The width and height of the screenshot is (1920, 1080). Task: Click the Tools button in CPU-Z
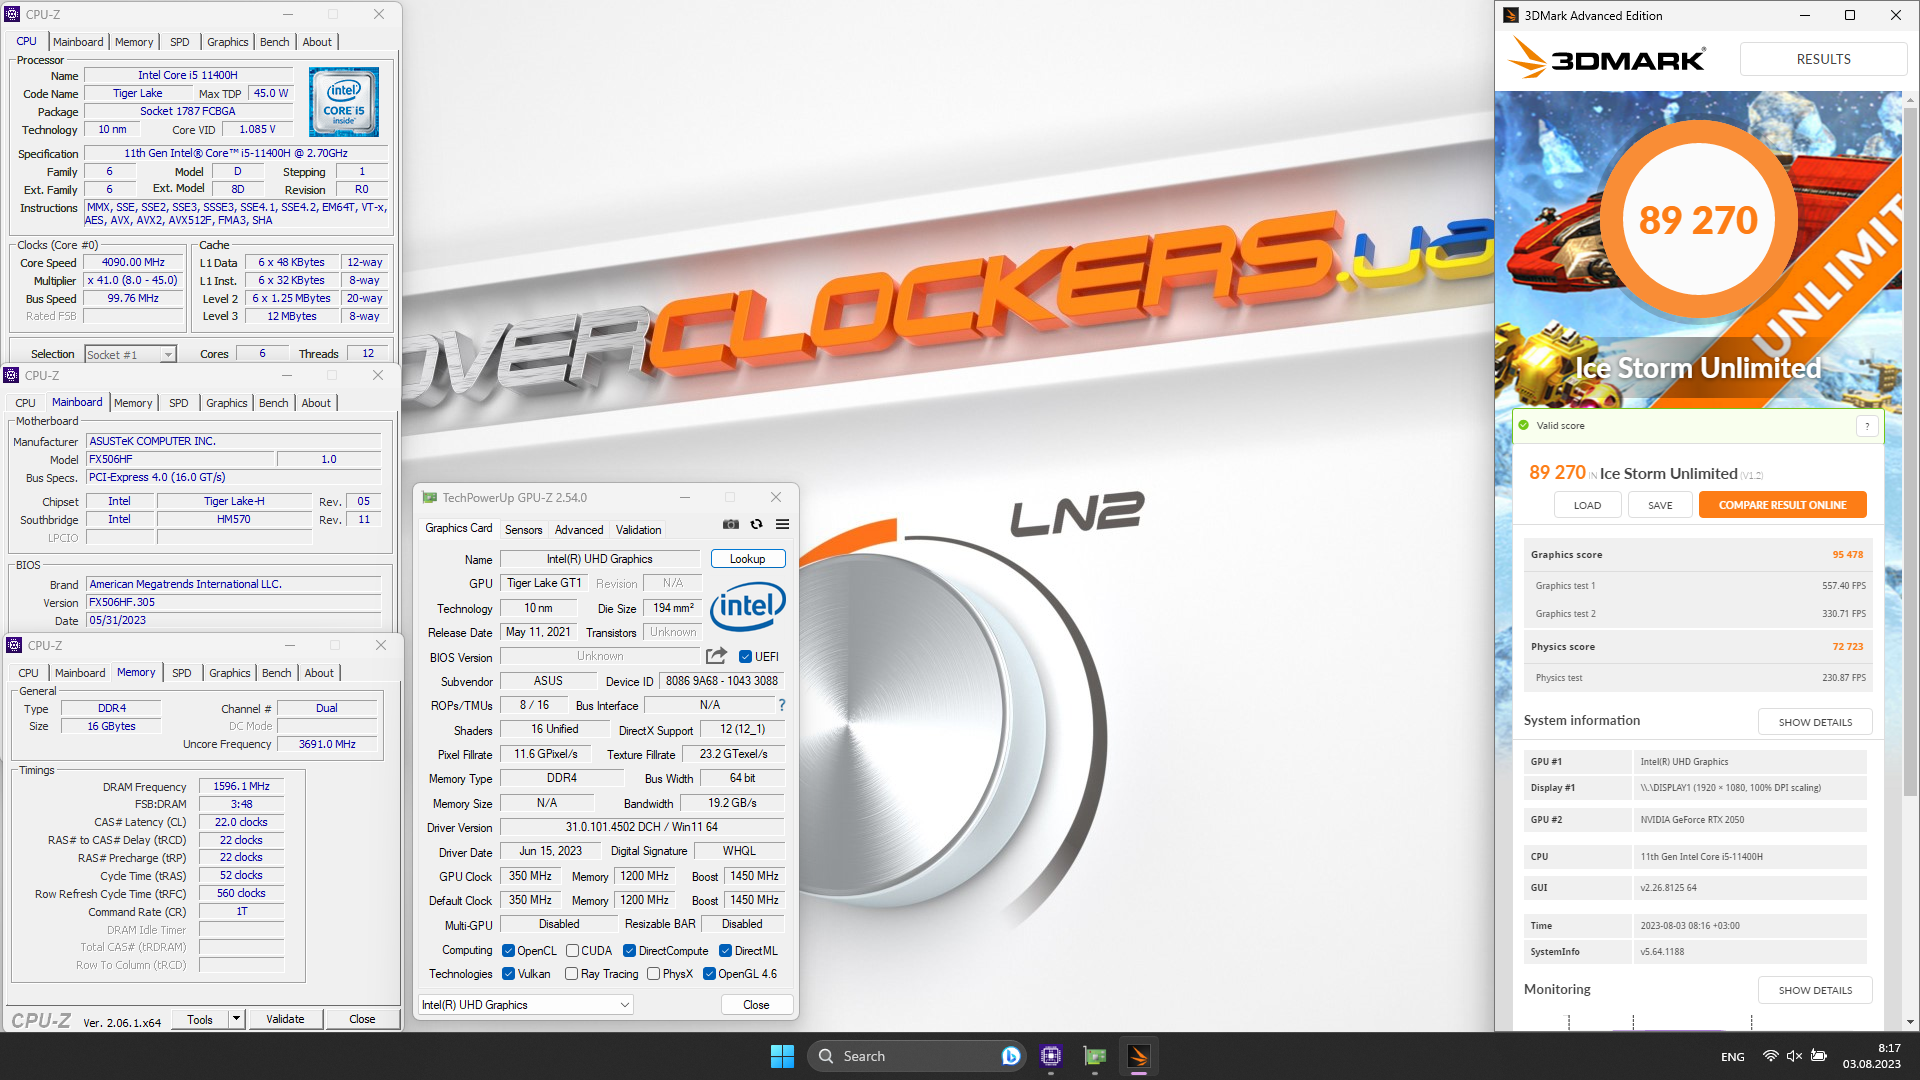(200, 1019)
